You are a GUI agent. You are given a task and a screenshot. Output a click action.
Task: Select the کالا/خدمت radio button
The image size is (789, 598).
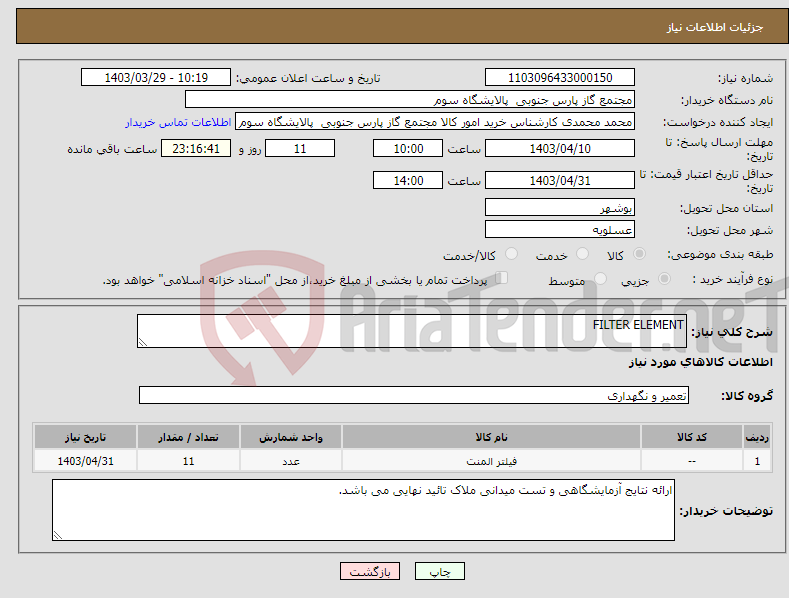511,254
